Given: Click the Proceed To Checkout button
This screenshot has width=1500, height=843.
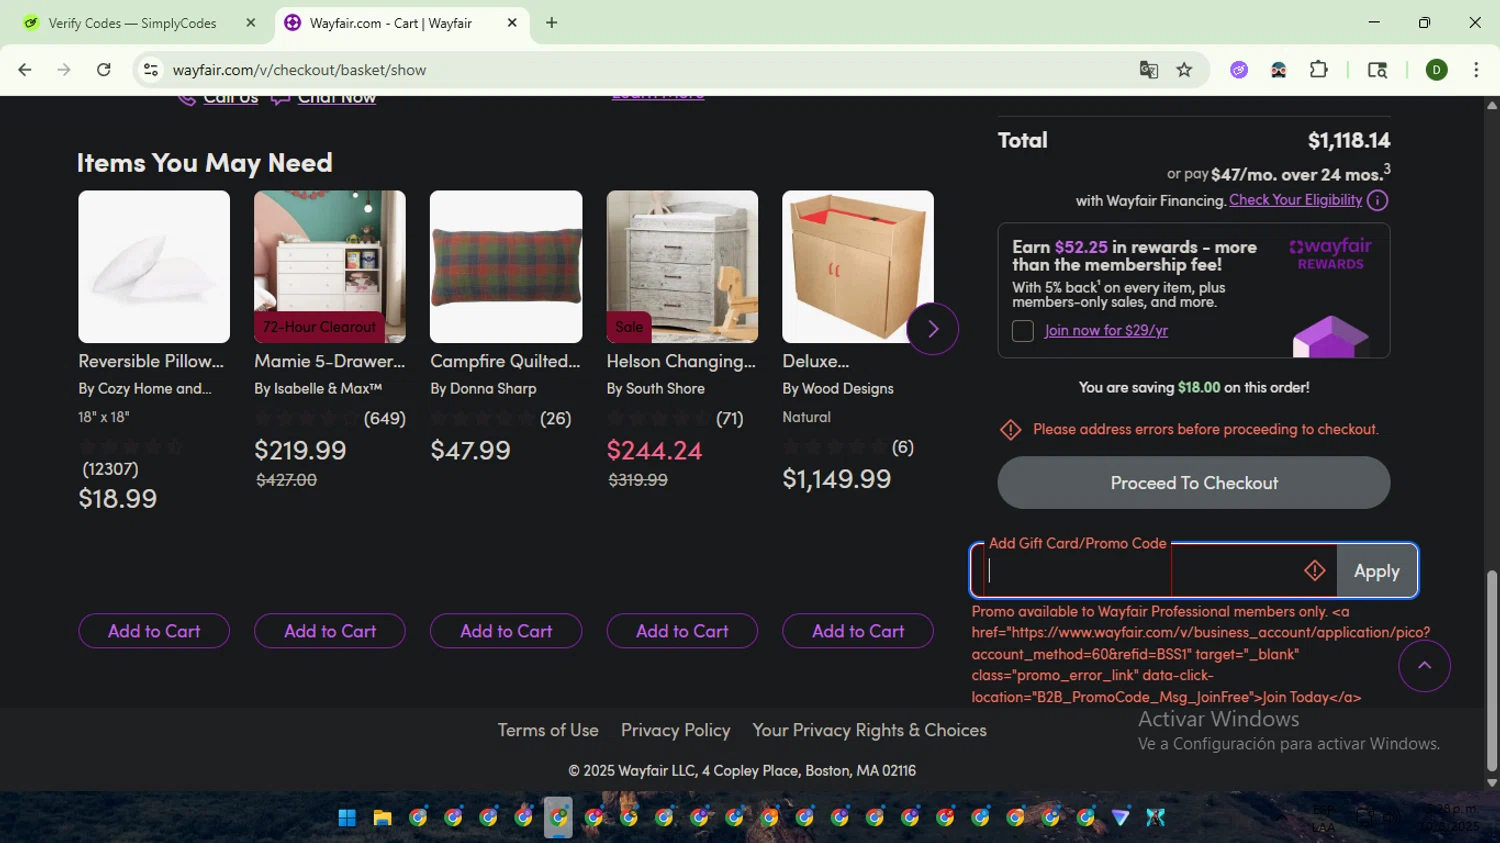Looking at the screenshot, I should (x=1194, y=483).
